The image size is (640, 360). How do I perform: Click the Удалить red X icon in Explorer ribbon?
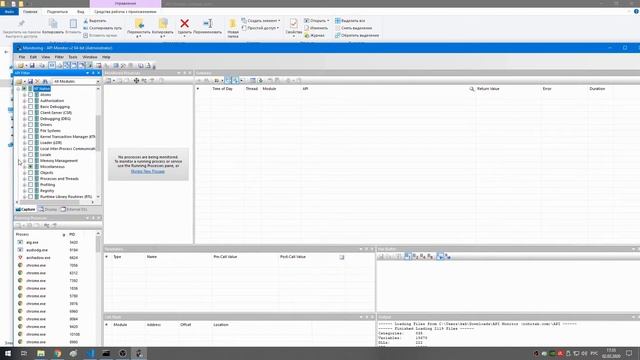click(184, 24)
